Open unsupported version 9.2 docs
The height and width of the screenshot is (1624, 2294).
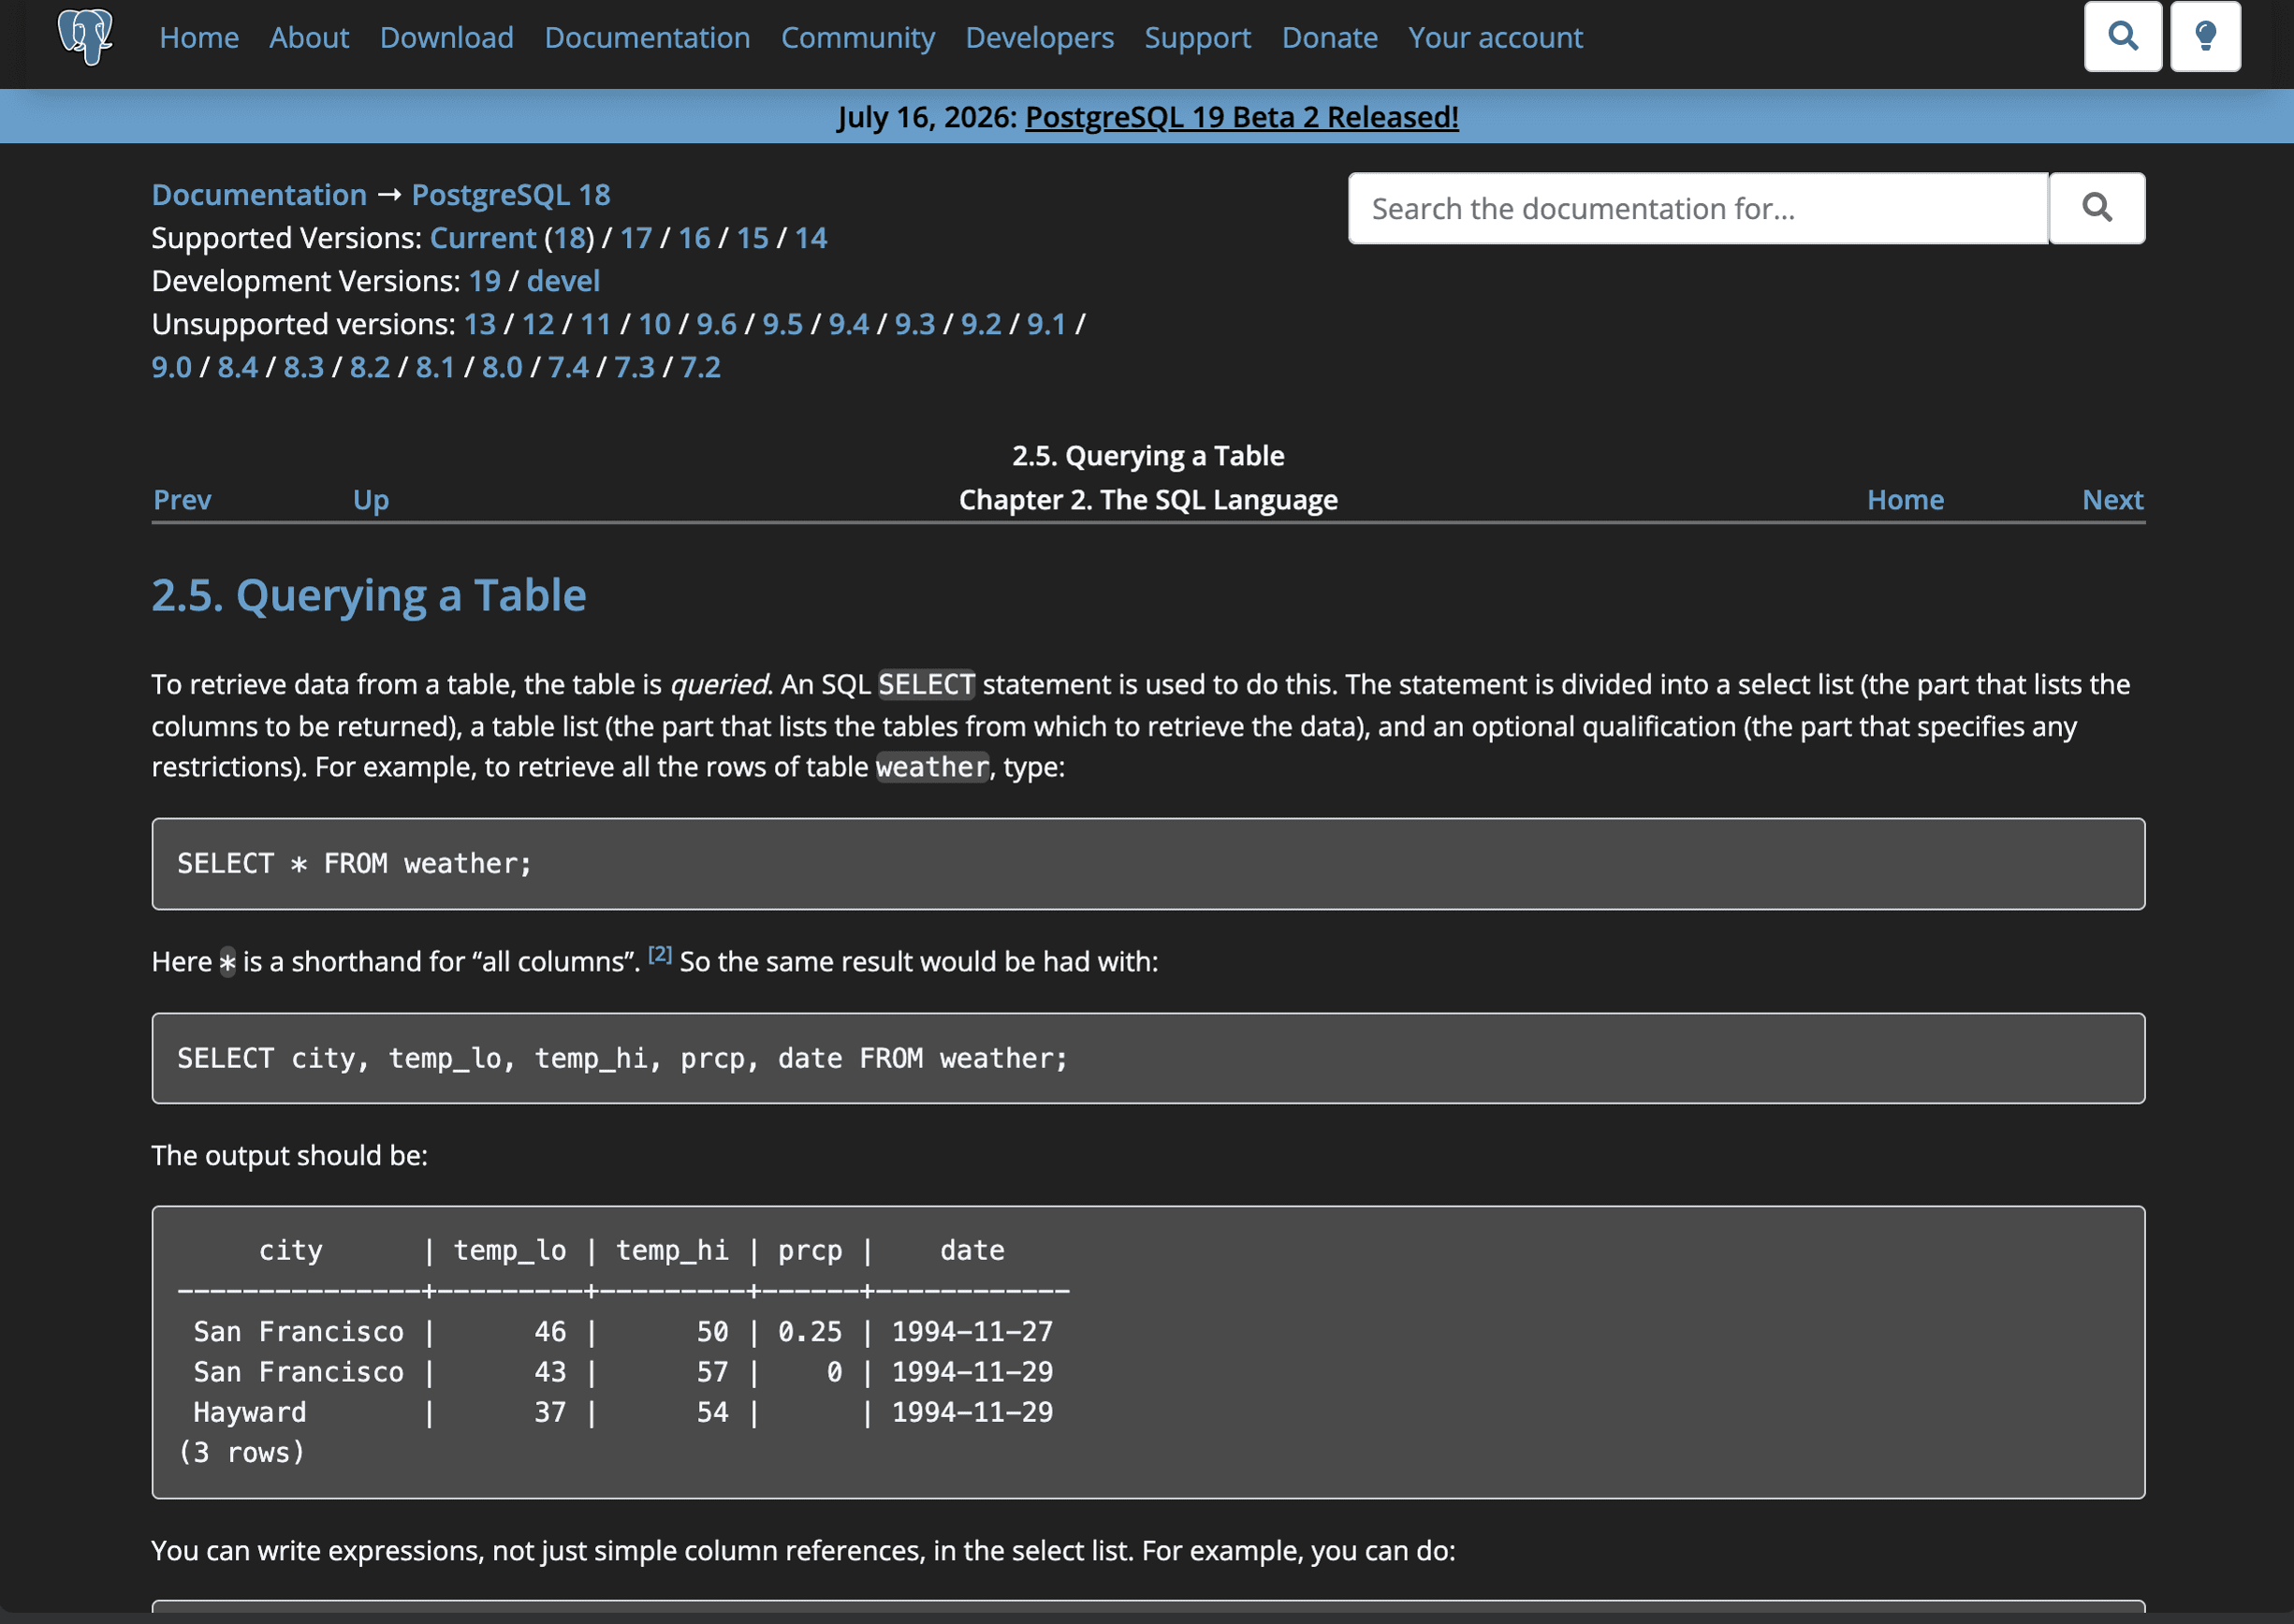tap(981, 324)
